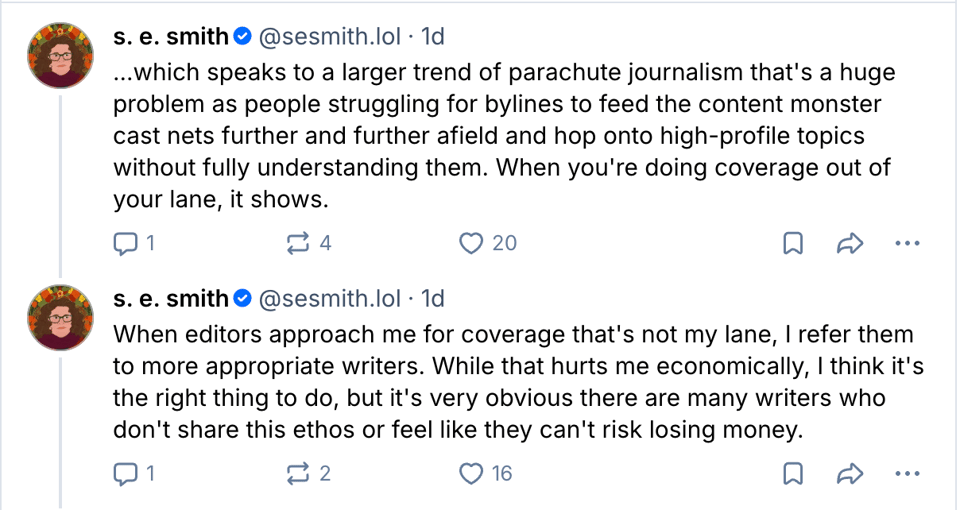The image size is (960, 510).
Task: Open the 1d timestamp of first post
Action: pos(433,37)
